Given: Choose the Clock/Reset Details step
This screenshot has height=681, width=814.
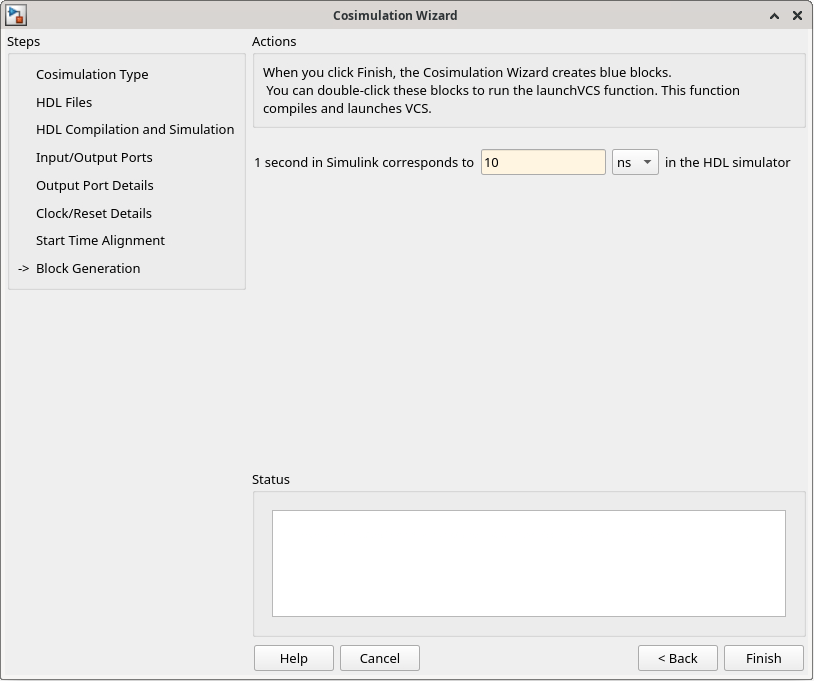Looking at the screenshot, I should click(x=94, y=213).
